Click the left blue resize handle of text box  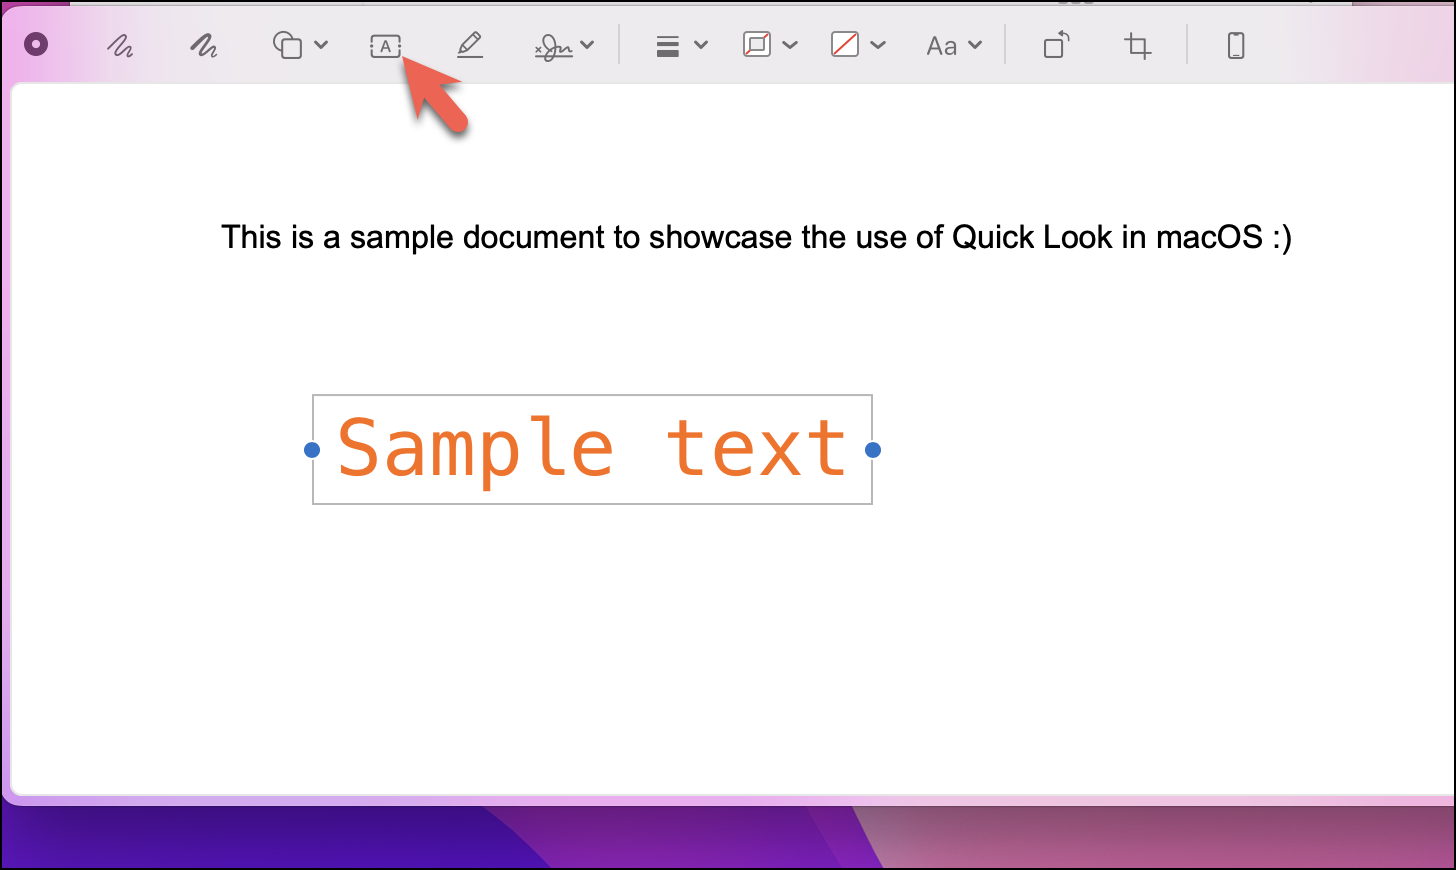point(312,450)
